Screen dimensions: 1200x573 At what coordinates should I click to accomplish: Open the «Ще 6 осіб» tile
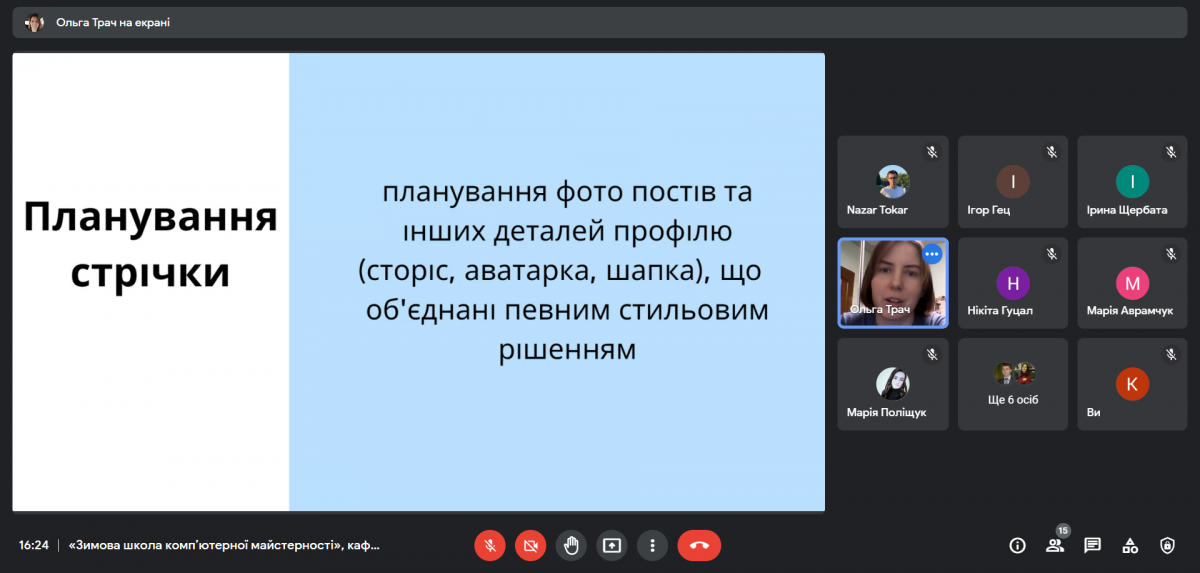pyautogui.click(x=1013, y=384)
